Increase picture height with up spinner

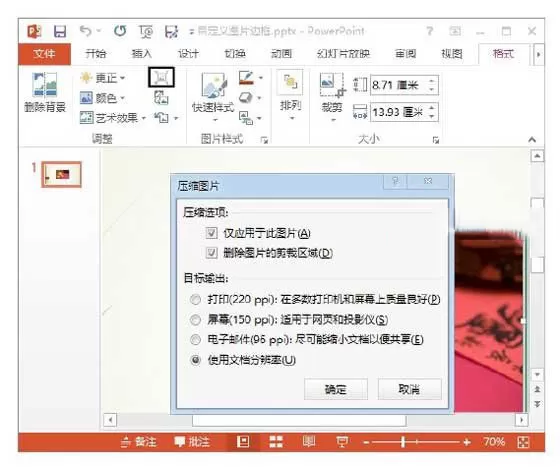click(x=432, y=80)
